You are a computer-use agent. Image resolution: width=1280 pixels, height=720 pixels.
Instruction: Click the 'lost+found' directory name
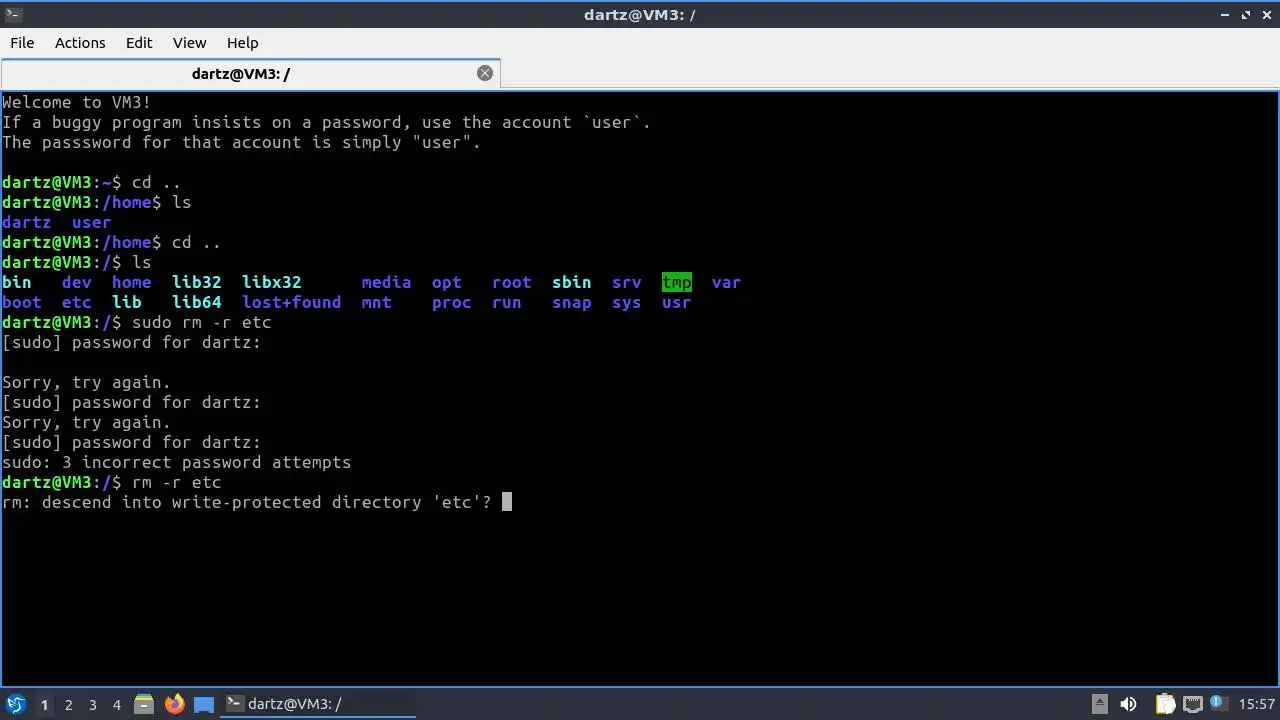291,303
